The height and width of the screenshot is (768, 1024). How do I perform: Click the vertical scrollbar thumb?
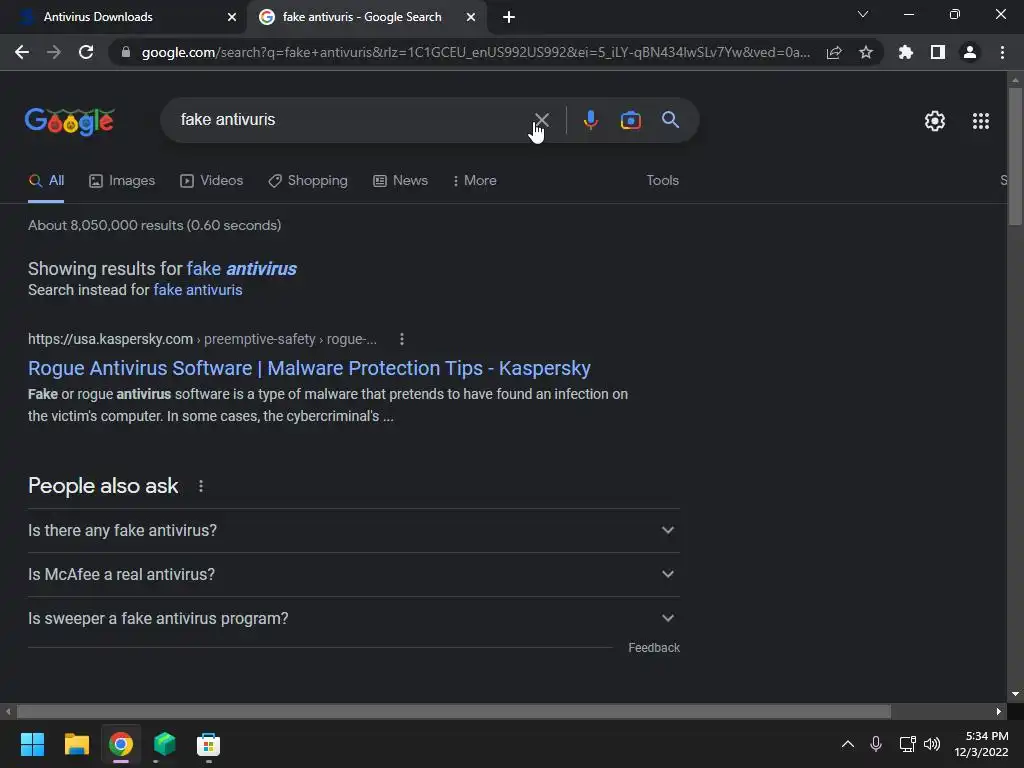pyautogui.click(x=1015, y=155)
